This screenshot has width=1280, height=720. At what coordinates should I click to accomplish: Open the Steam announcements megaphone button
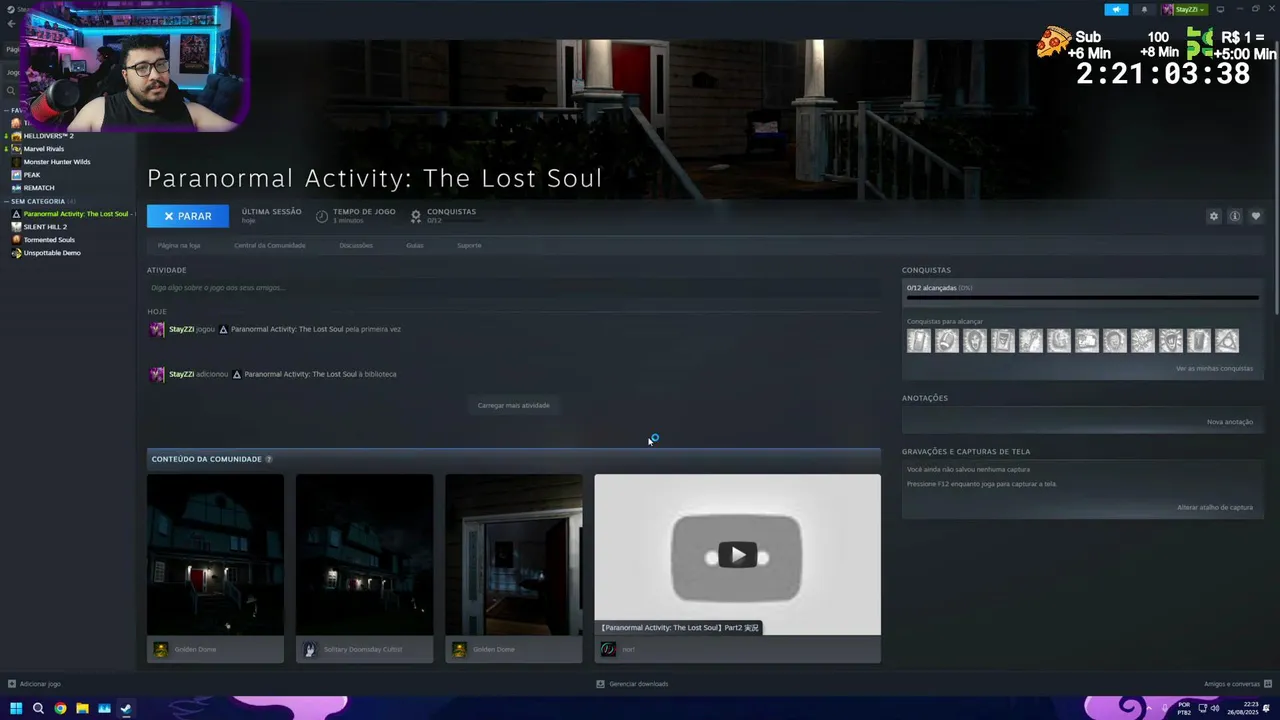click(1116, 9)
